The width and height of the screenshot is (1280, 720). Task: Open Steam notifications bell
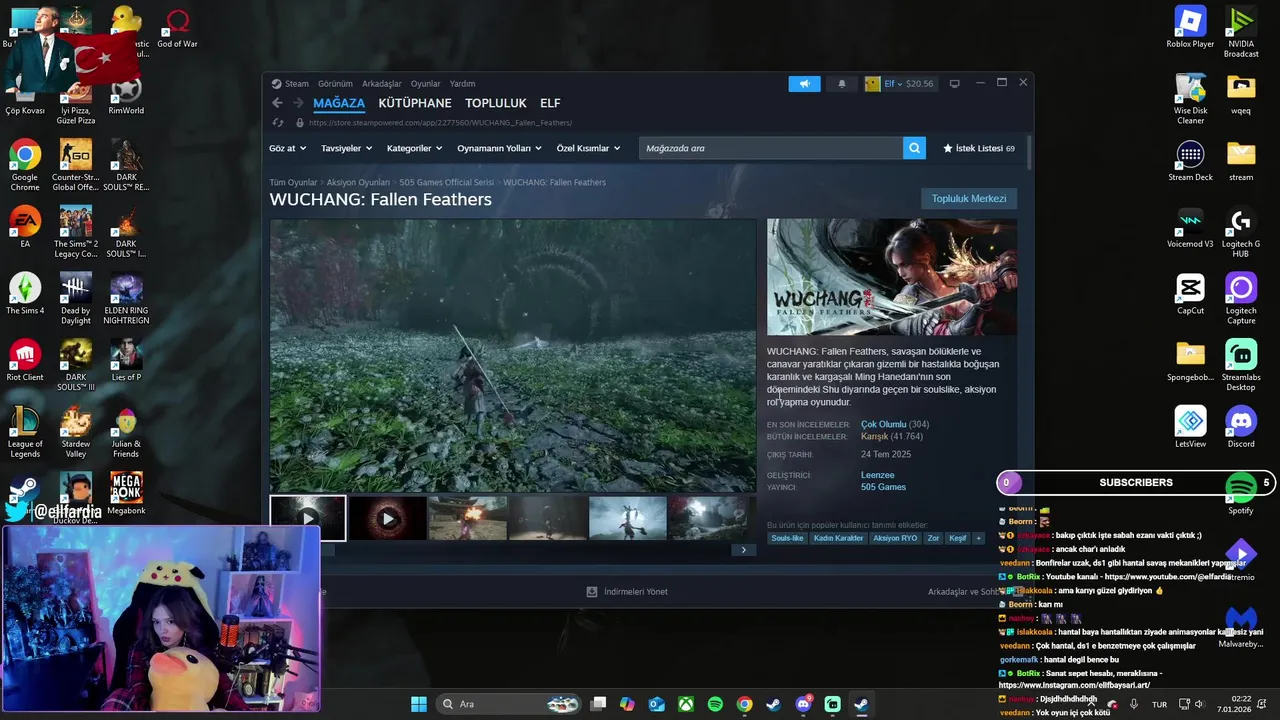(x=842, y=84)
